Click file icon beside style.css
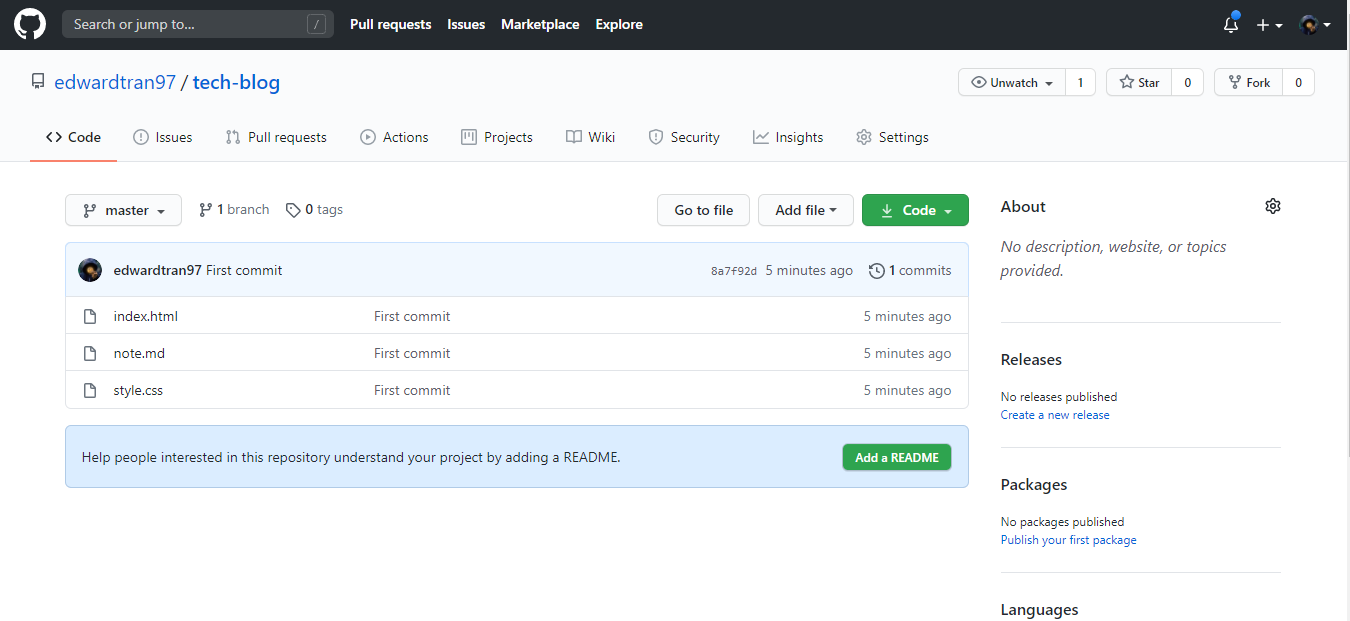The width and height of the screenshot is (1350, 621). (90, 390)
